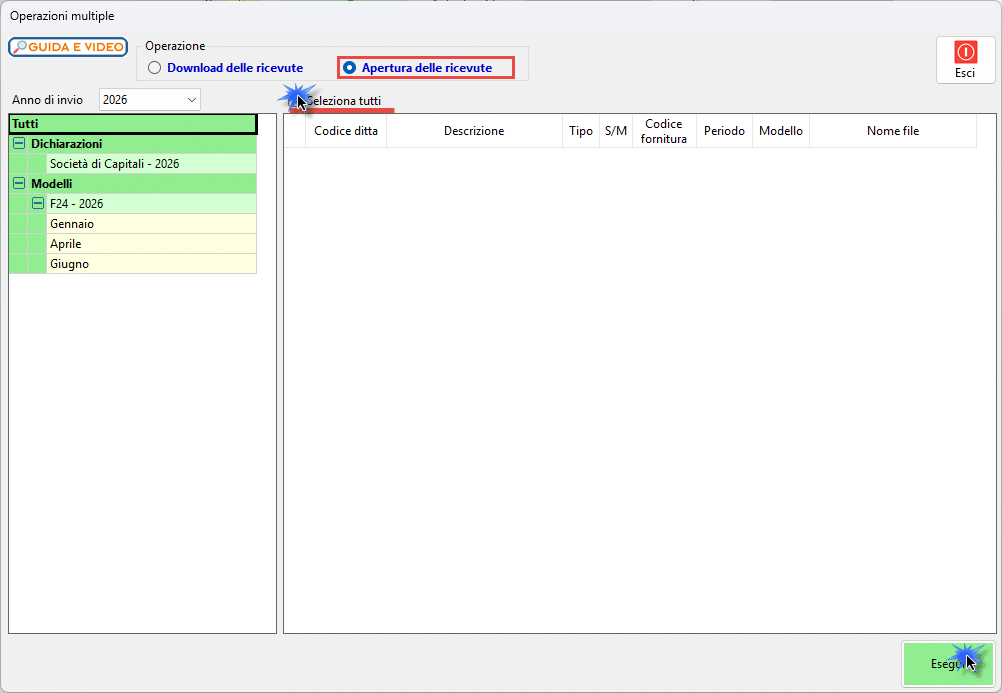Click the Modello column header
This screenshot has width=1002, height=693.
point(781,131)
